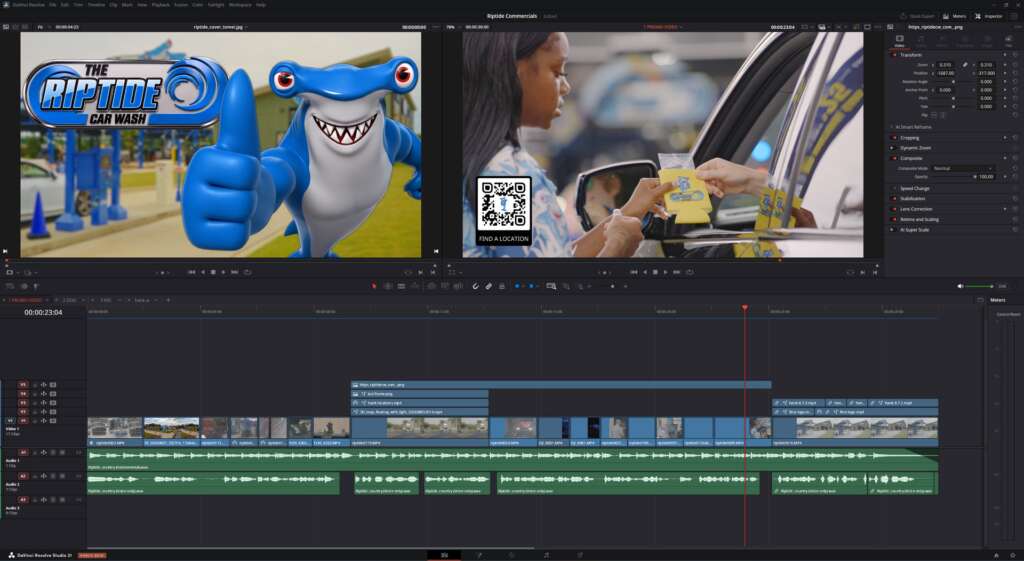Image resolution: width=1024 pixels, height=561 pixels.
Task: Open the project manager home icon
Action: pos(997,555)
